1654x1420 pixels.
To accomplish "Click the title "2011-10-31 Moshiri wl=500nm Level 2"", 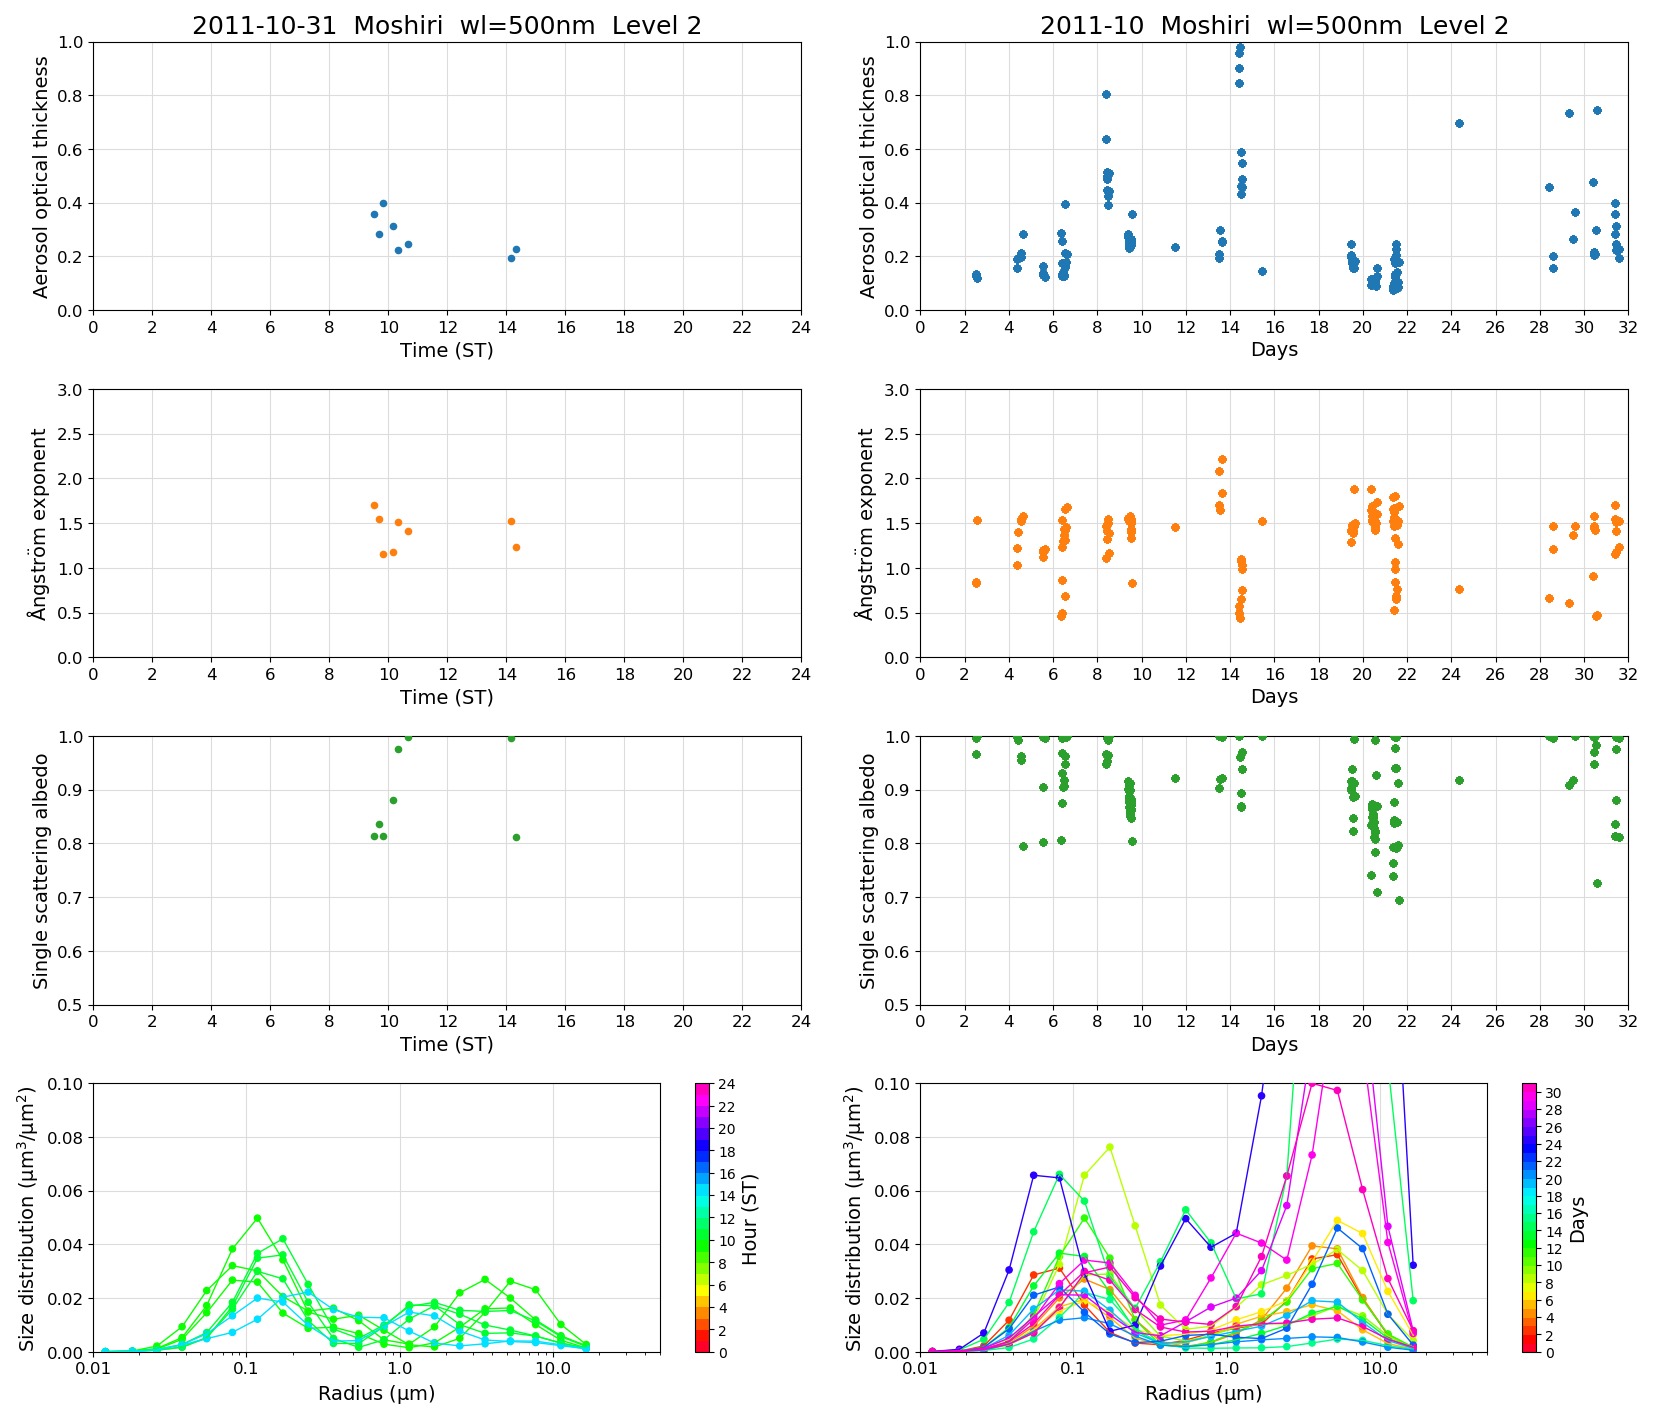I will click(447, 26).
